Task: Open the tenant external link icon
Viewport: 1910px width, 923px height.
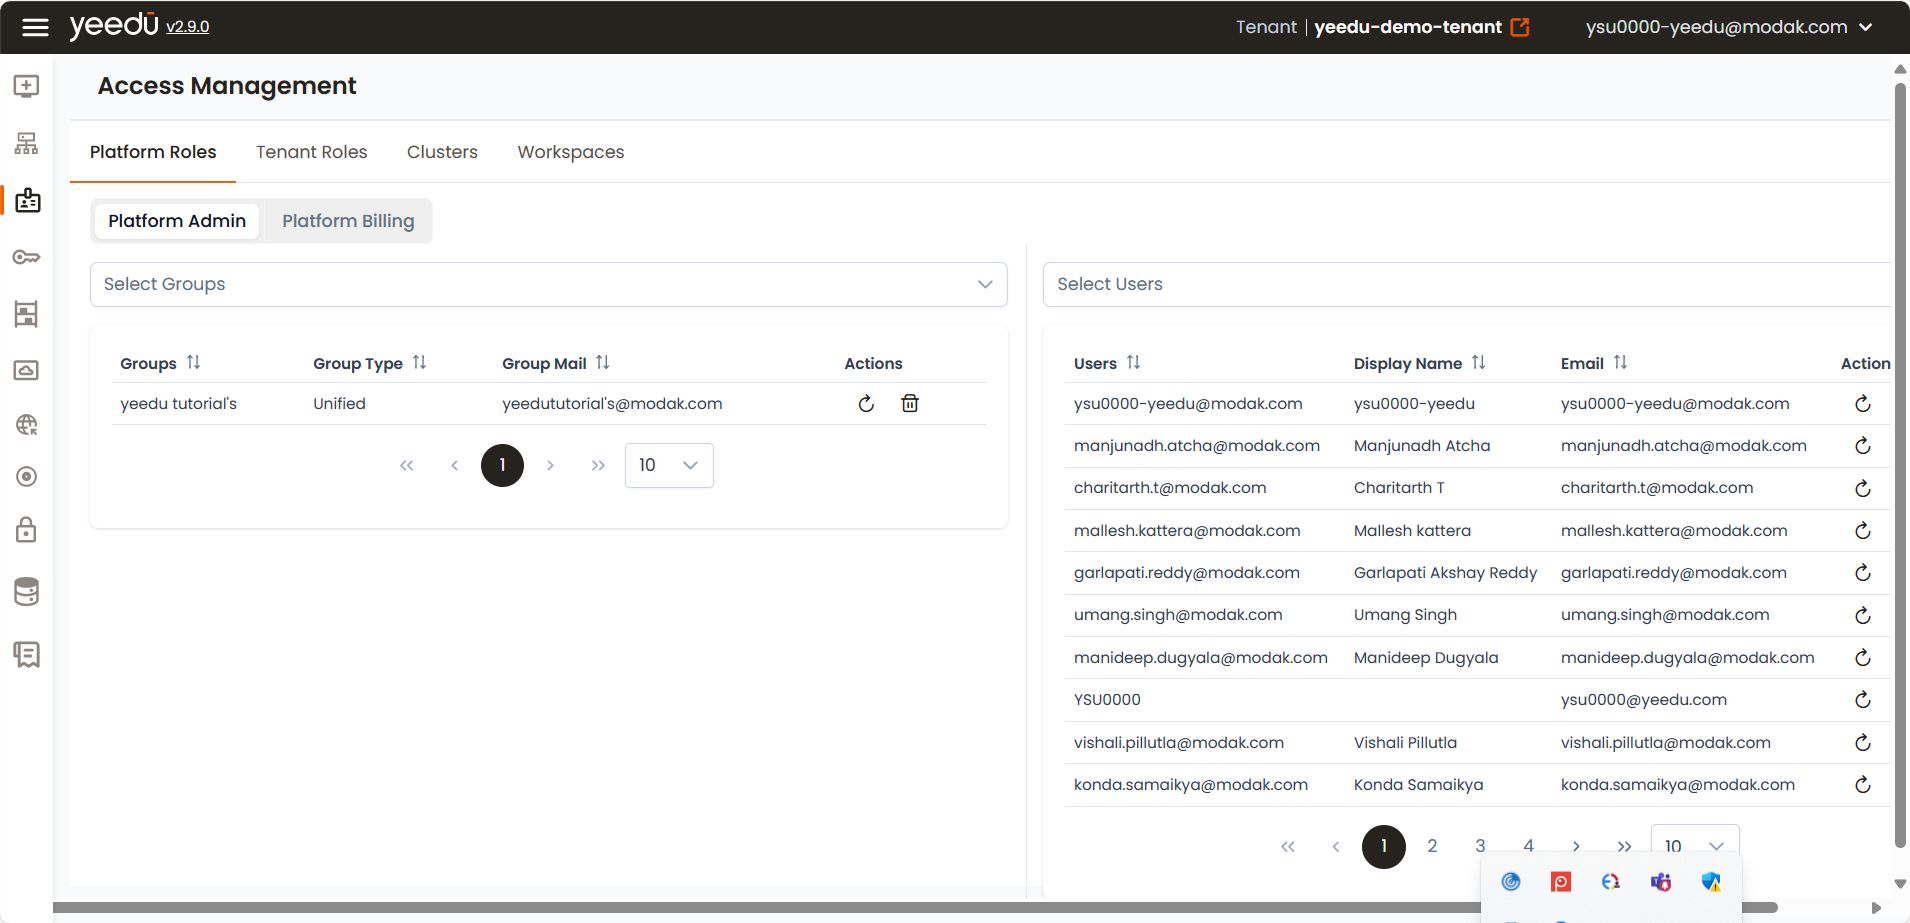Action: (x=1520, y=27)
